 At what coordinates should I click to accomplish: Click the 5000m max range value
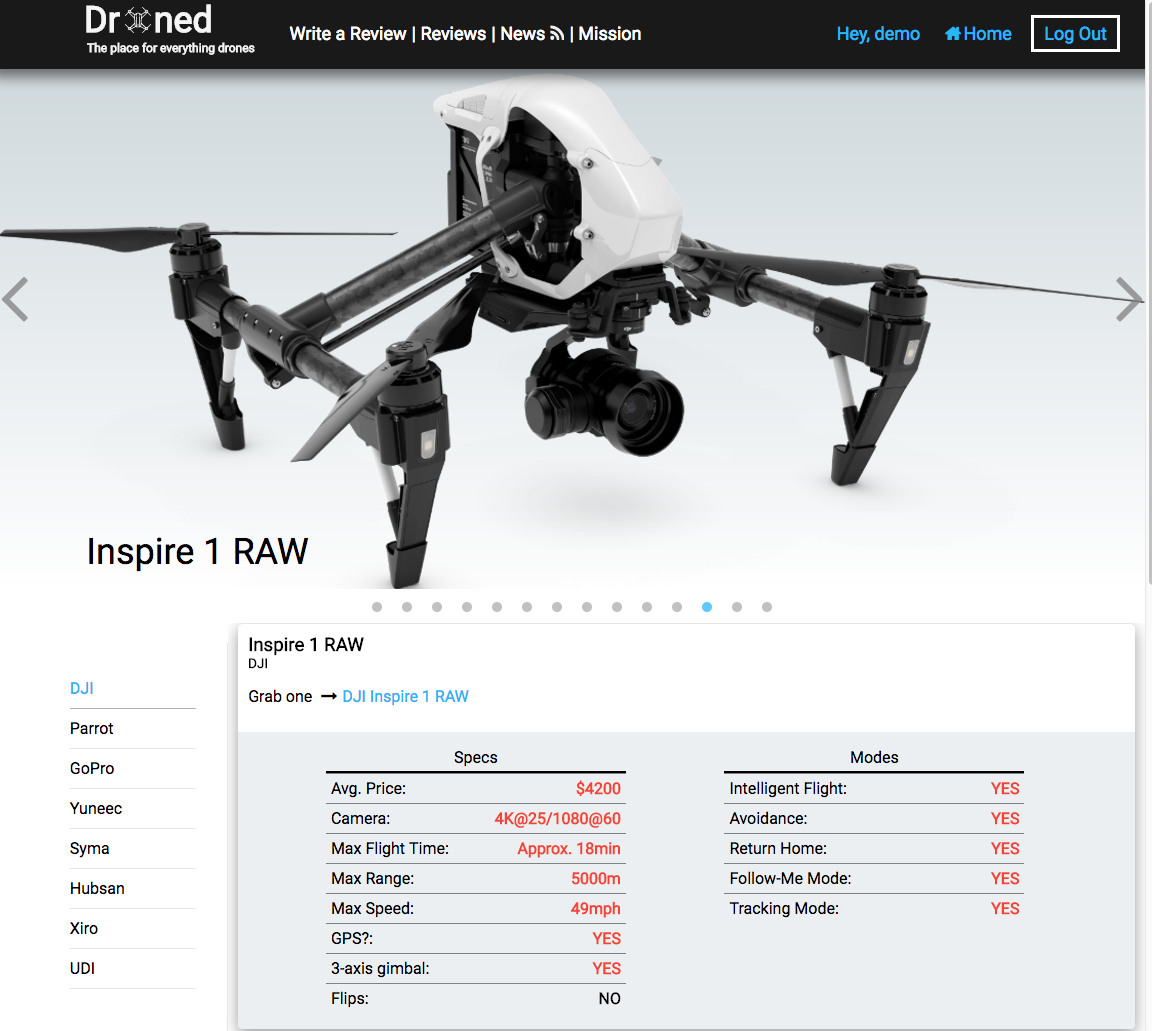click(x=596, y=878)
